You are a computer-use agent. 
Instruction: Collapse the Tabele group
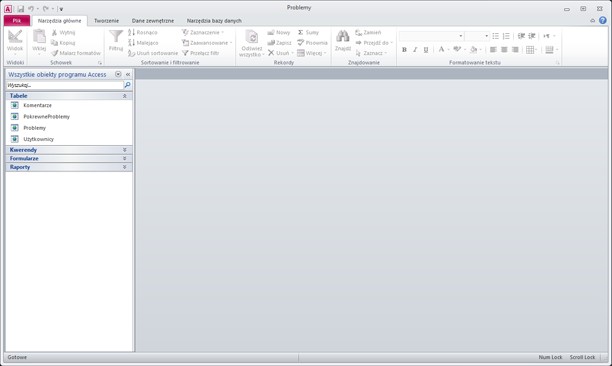click(125, 96)
